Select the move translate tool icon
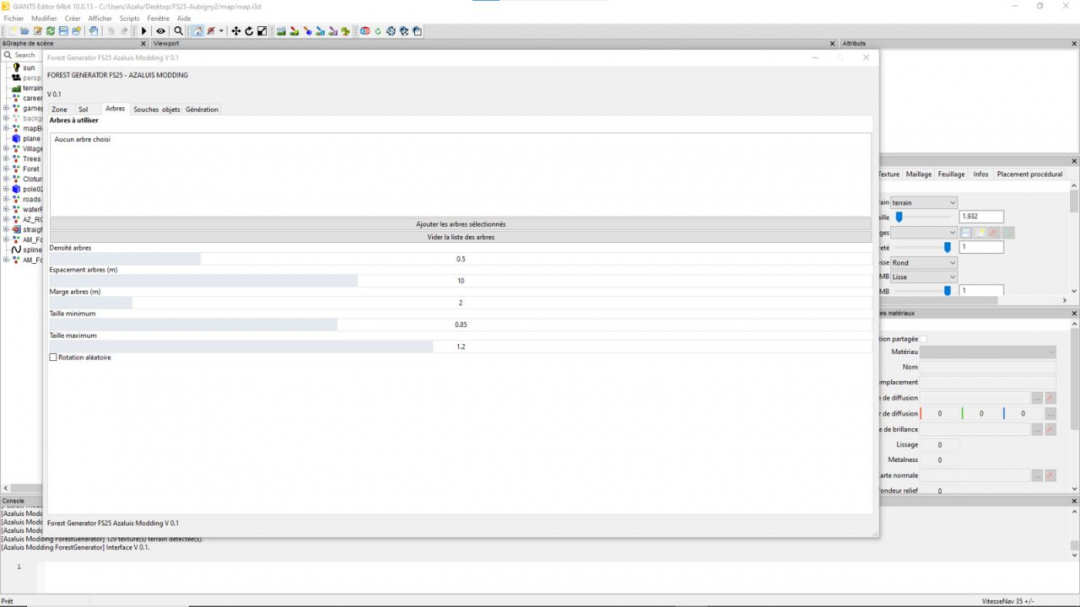This screenshot has height=607, width=1080. click(x=236, y=31)
